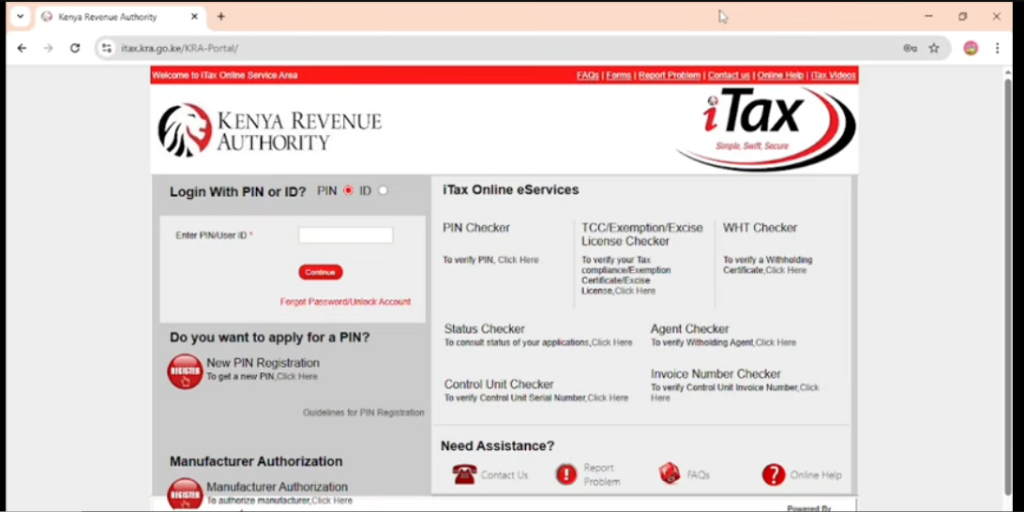1024x512 pixels.
Task: Click the WHT Checker heading
Action: [760, 228]
